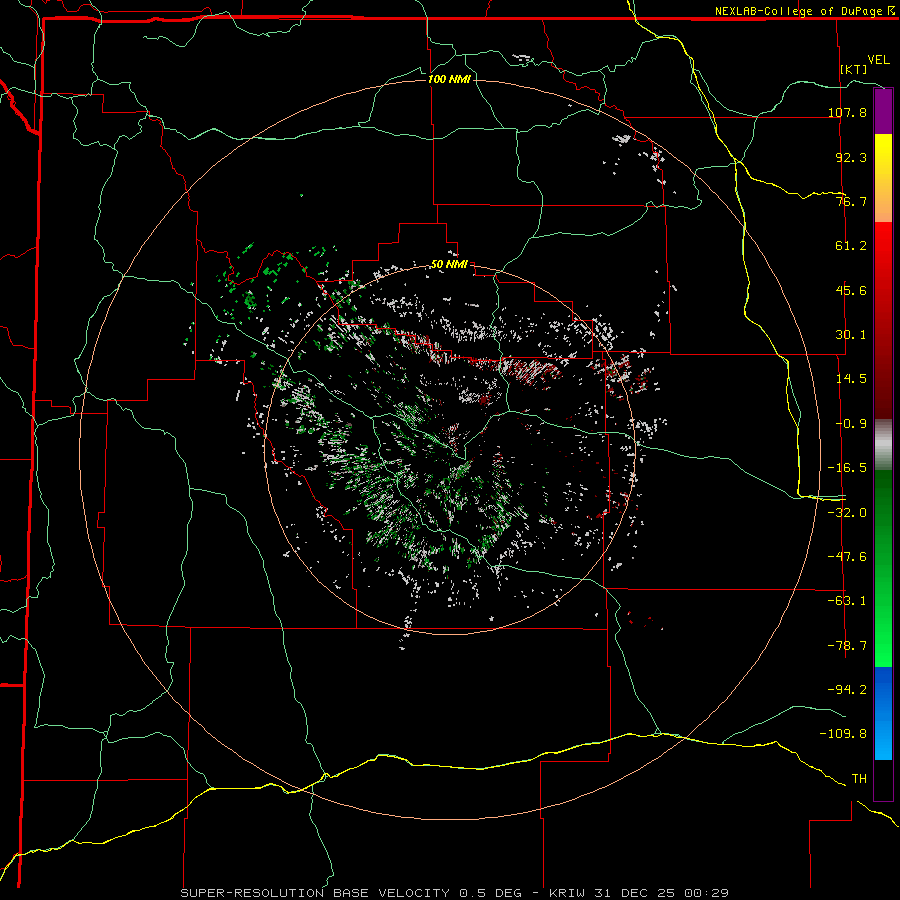Select the -94.2 velocity scale value

pyautogui.click(x=847, y=689)
